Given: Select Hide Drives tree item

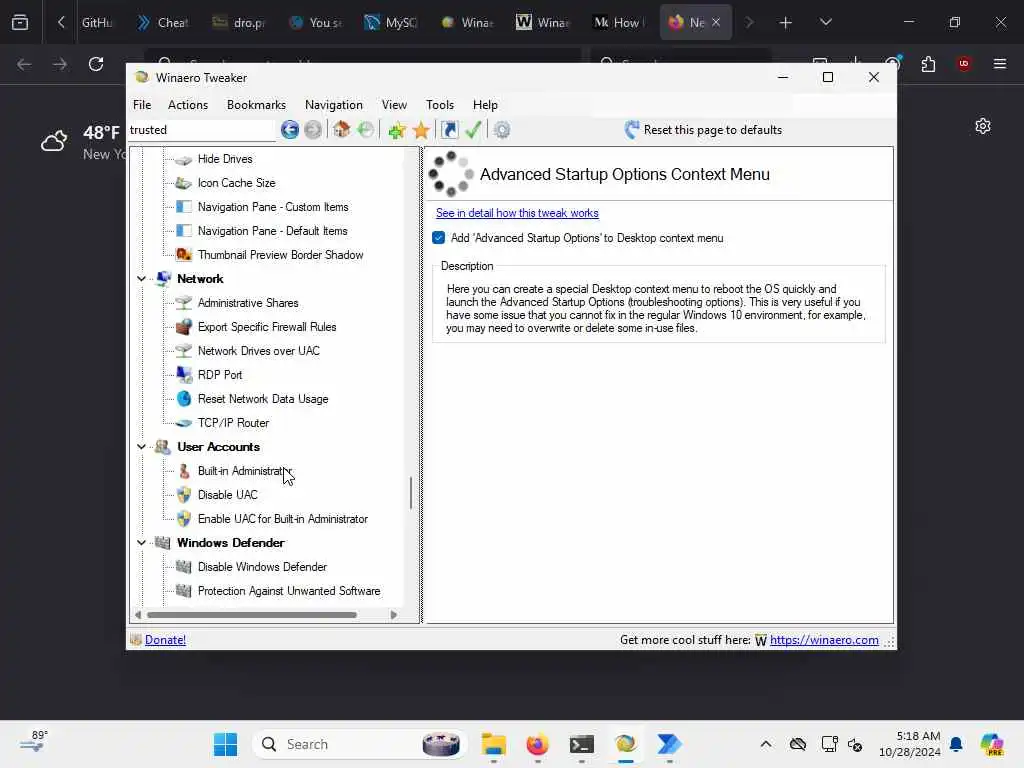Looking at the screenshot, I should point(225,159).
